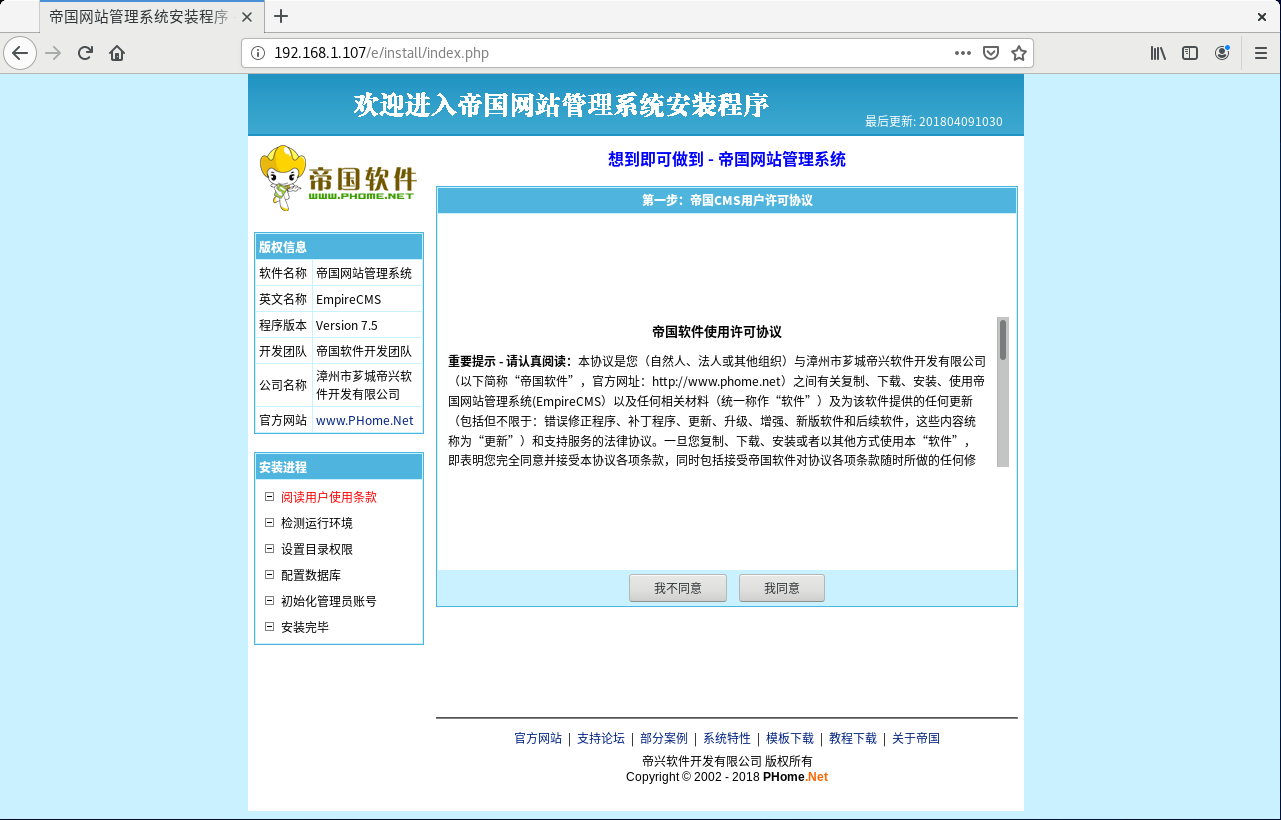The image size is (1281, 820).
Task: Open the Firefox account icon
Action: (1222, 53)
